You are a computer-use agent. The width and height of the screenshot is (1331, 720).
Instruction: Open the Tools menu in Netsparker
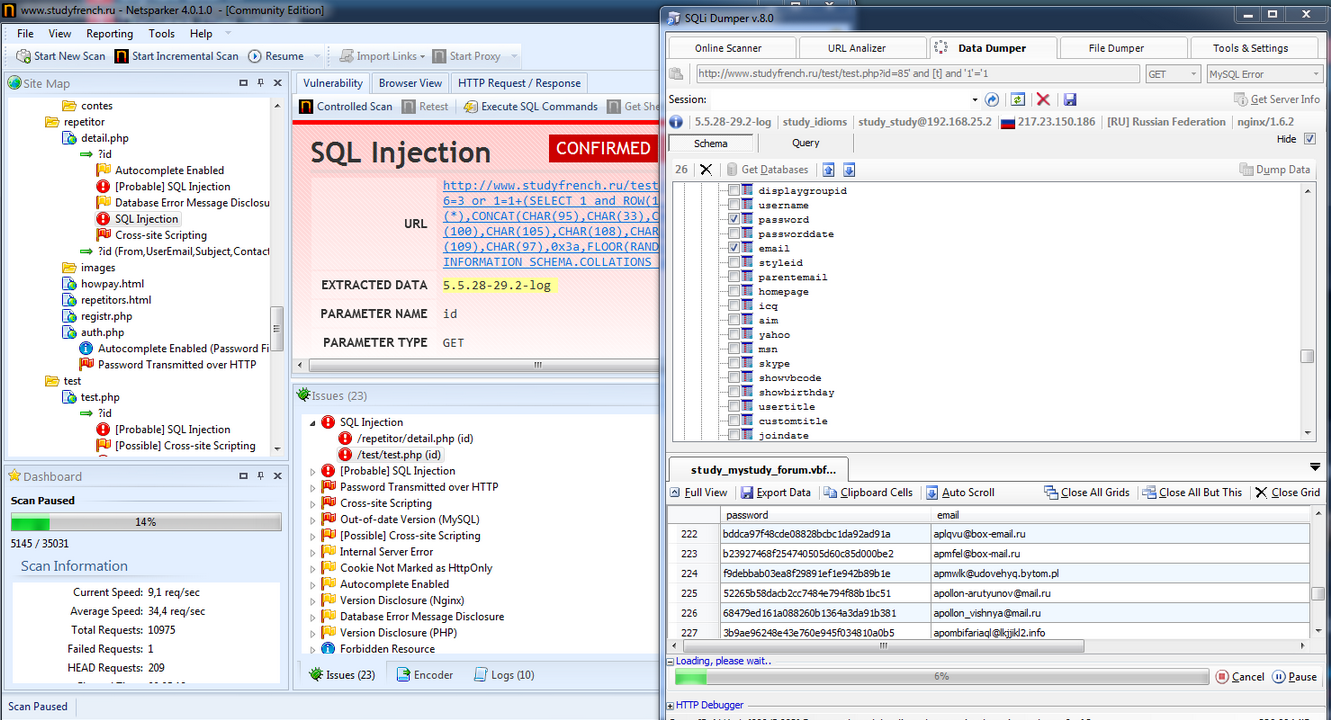coord(162,33)
